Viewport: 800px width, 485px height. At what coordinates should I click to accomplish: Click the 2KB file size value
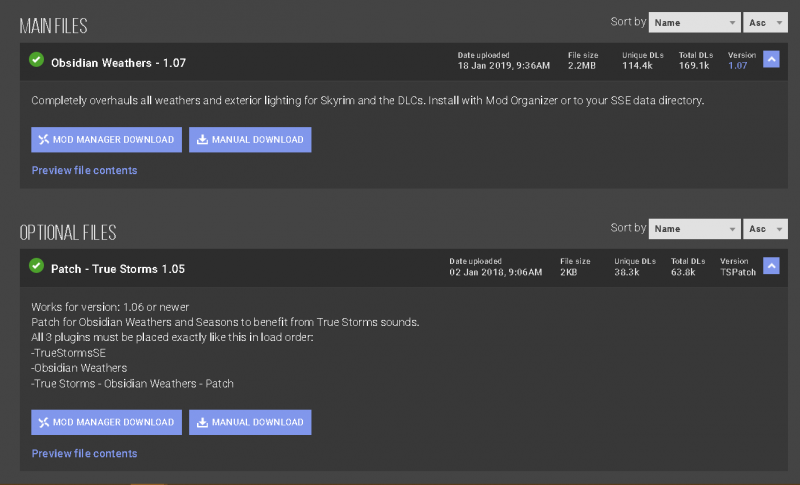tap(568, 272)
